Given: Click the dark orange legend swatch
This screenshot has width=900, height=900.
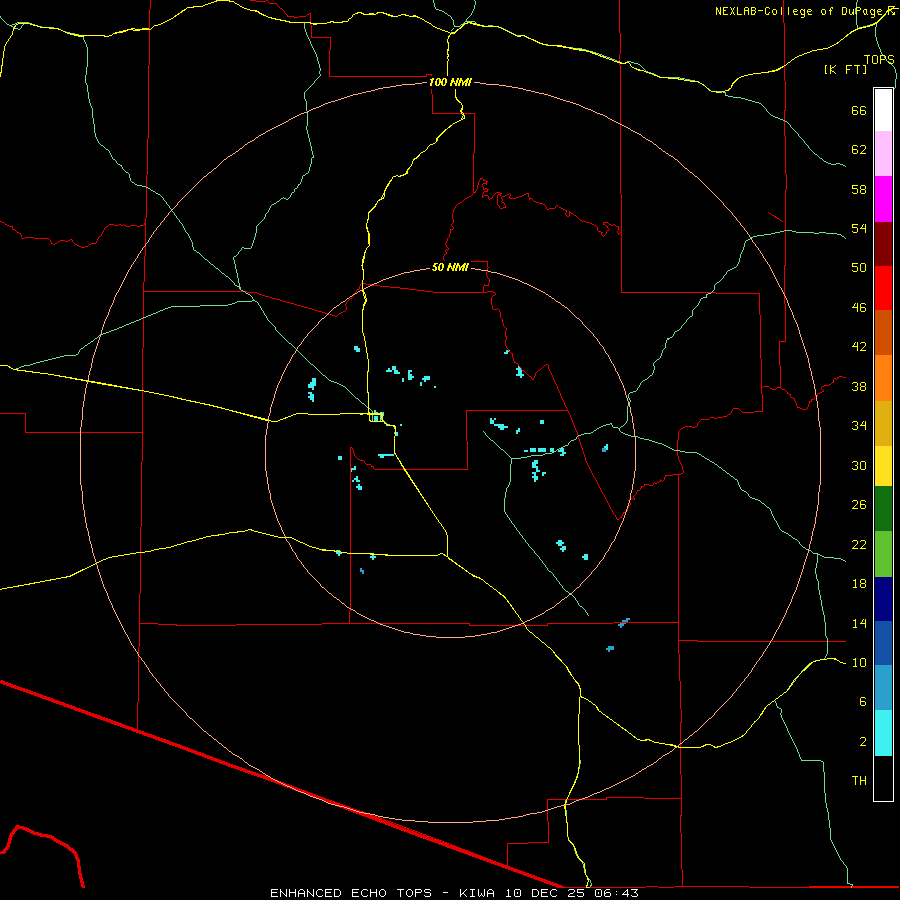Looking at the screenshot, I should click(883, 333).
